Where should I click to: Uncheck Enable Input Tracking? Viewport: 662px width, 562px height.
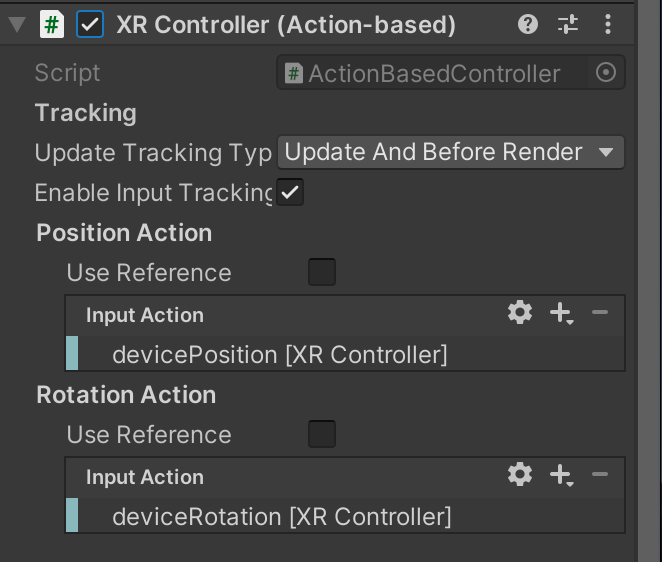(290, 193)
